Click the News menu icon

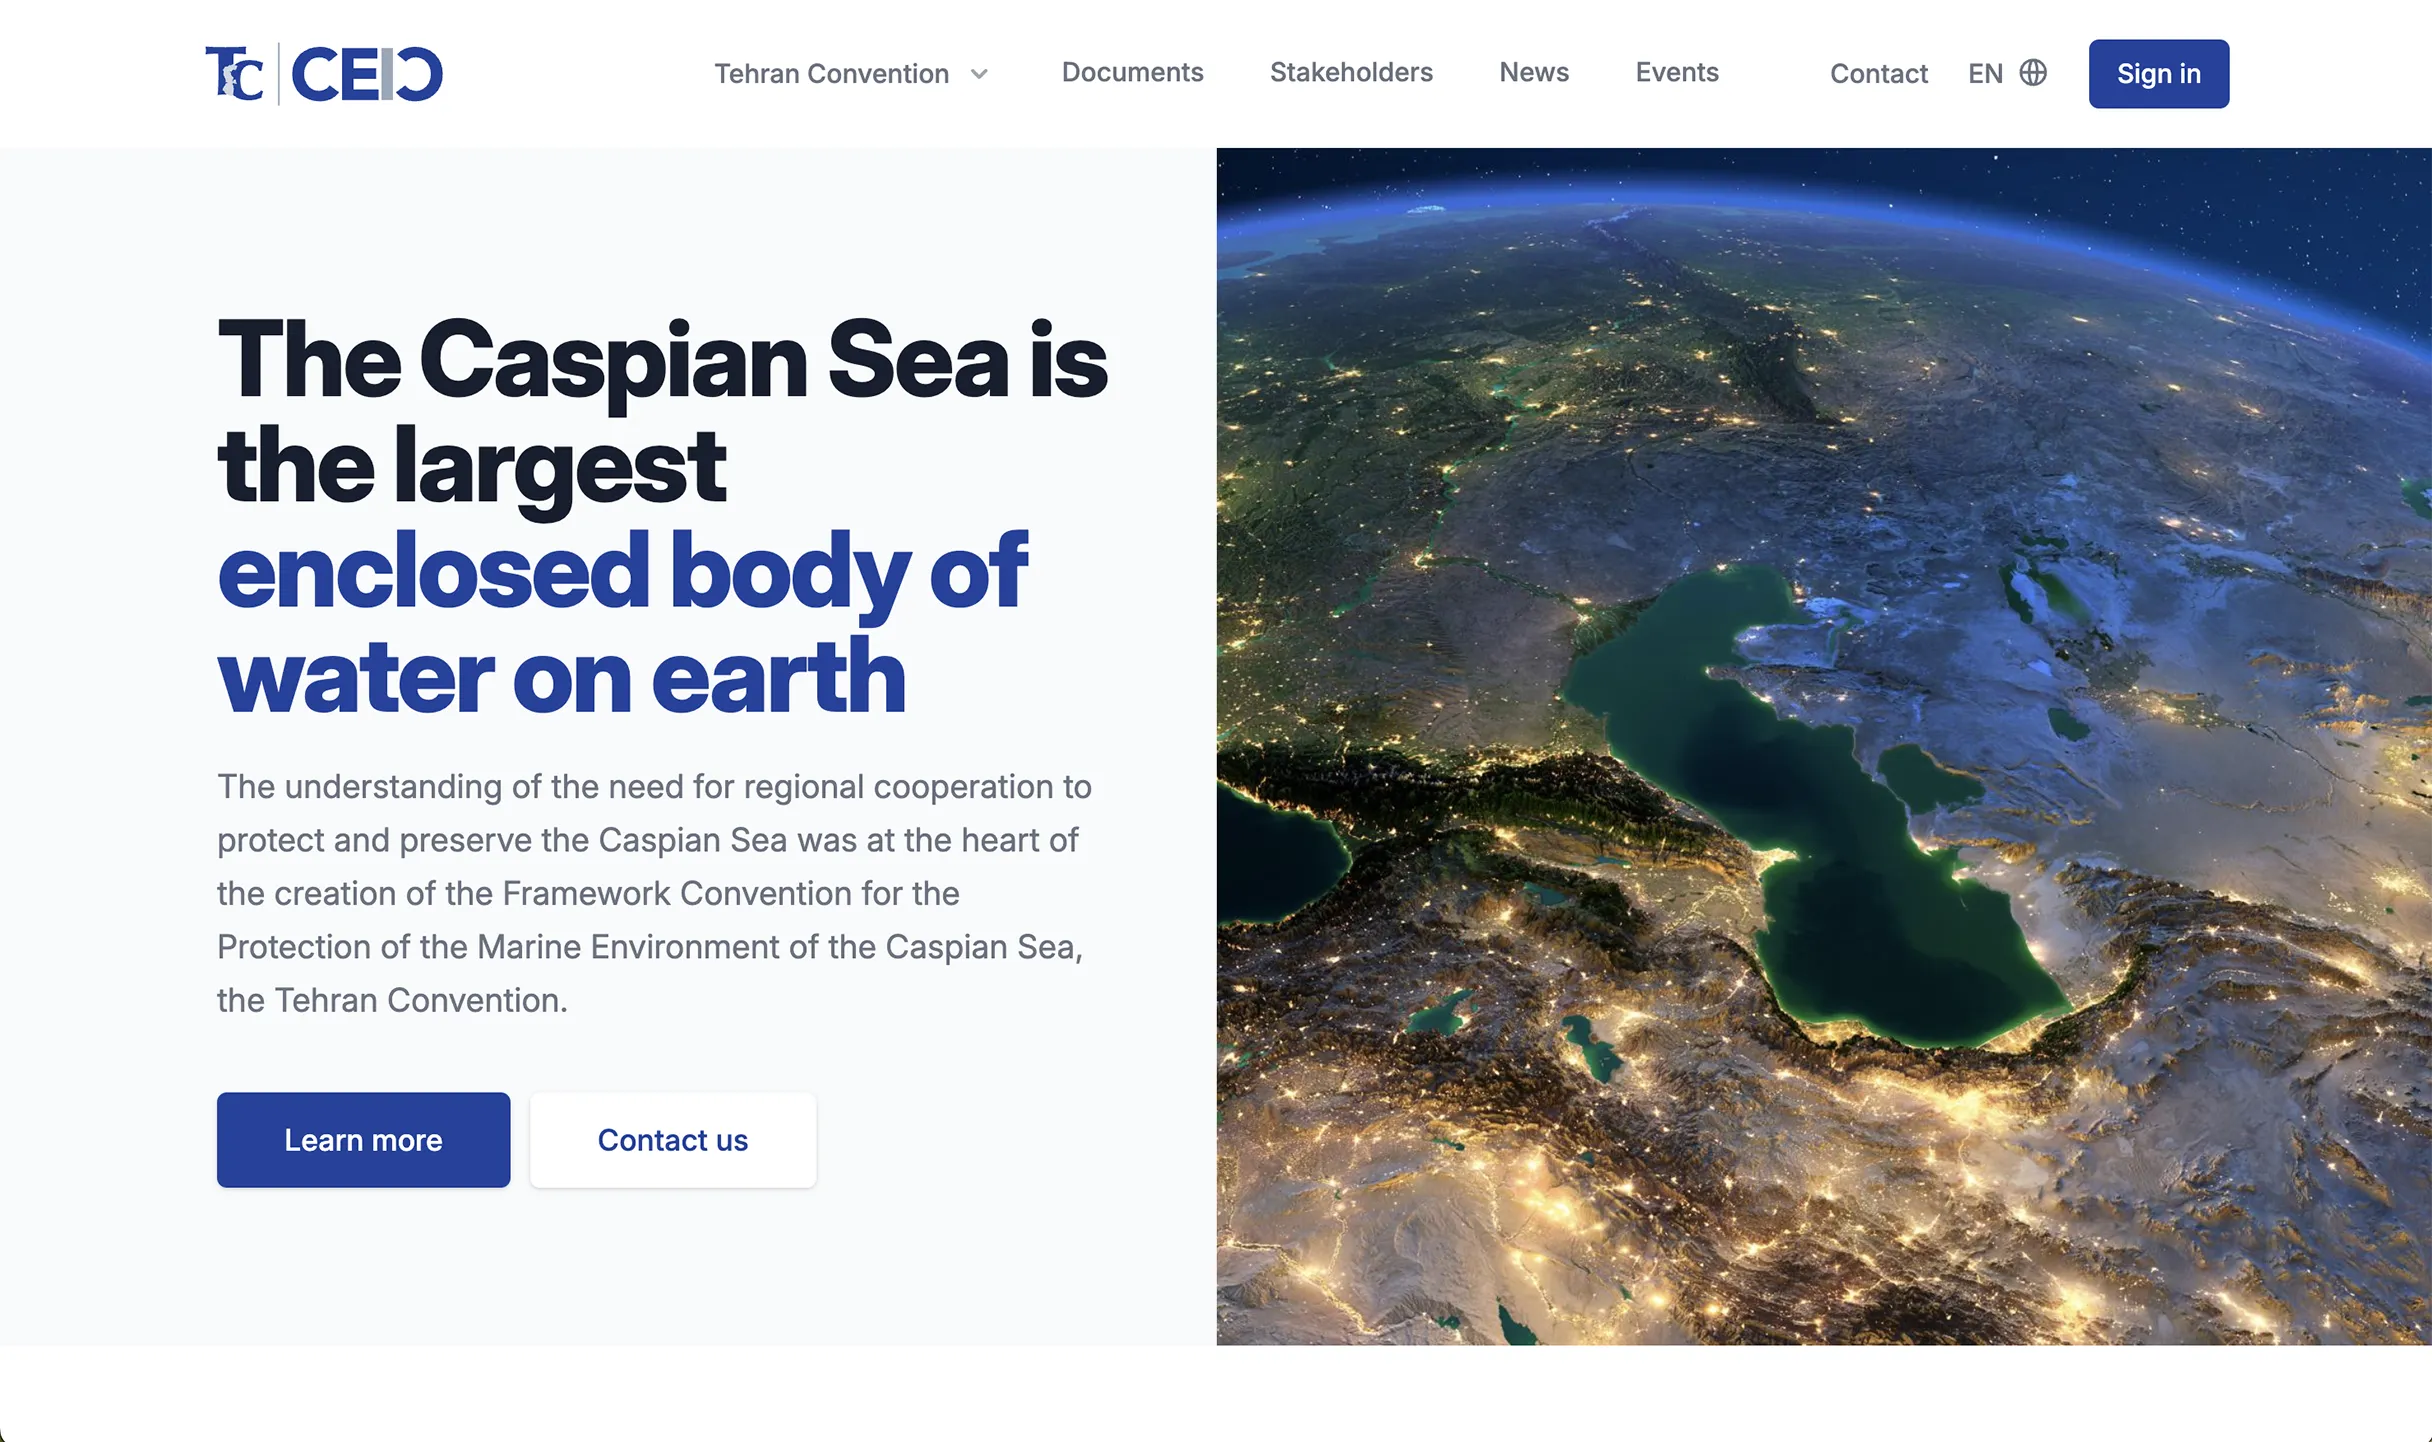[1533, 72]
